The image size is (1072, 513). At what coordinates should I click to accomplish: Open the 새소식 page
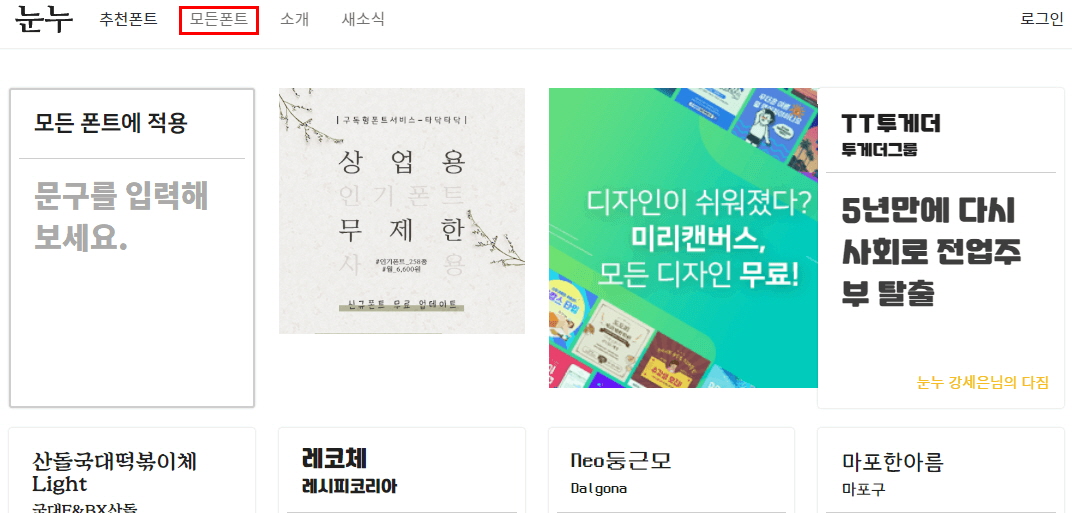(363, 19)
